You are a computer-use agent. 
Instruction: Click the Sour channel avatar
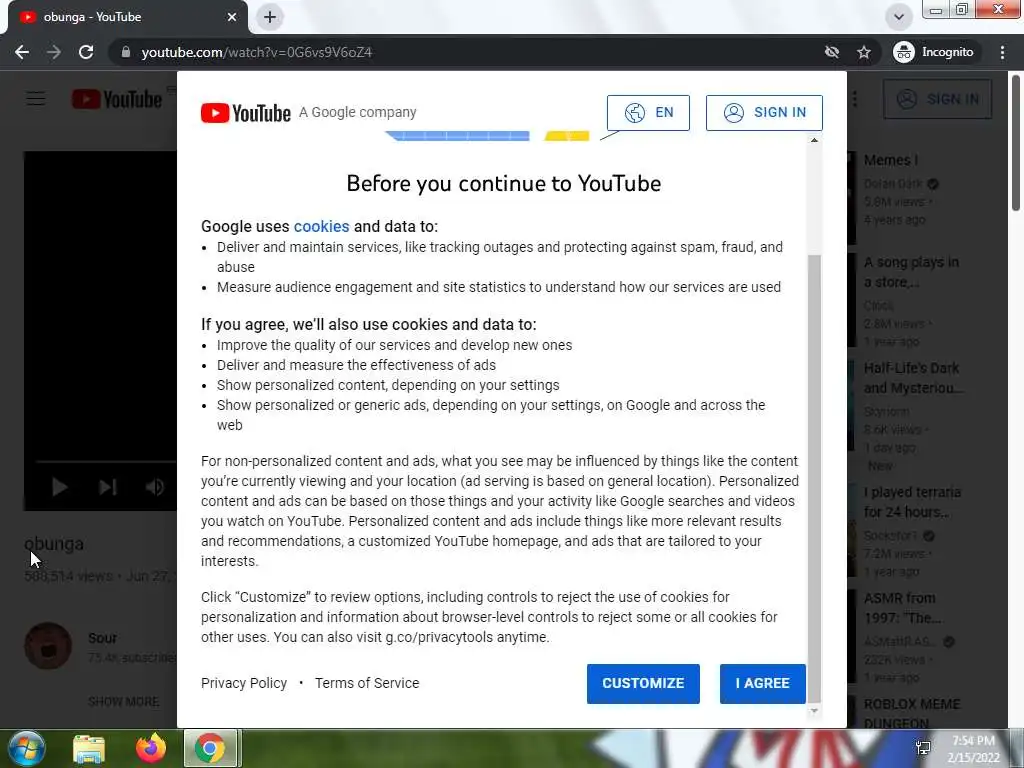click(x=48, y=646)
